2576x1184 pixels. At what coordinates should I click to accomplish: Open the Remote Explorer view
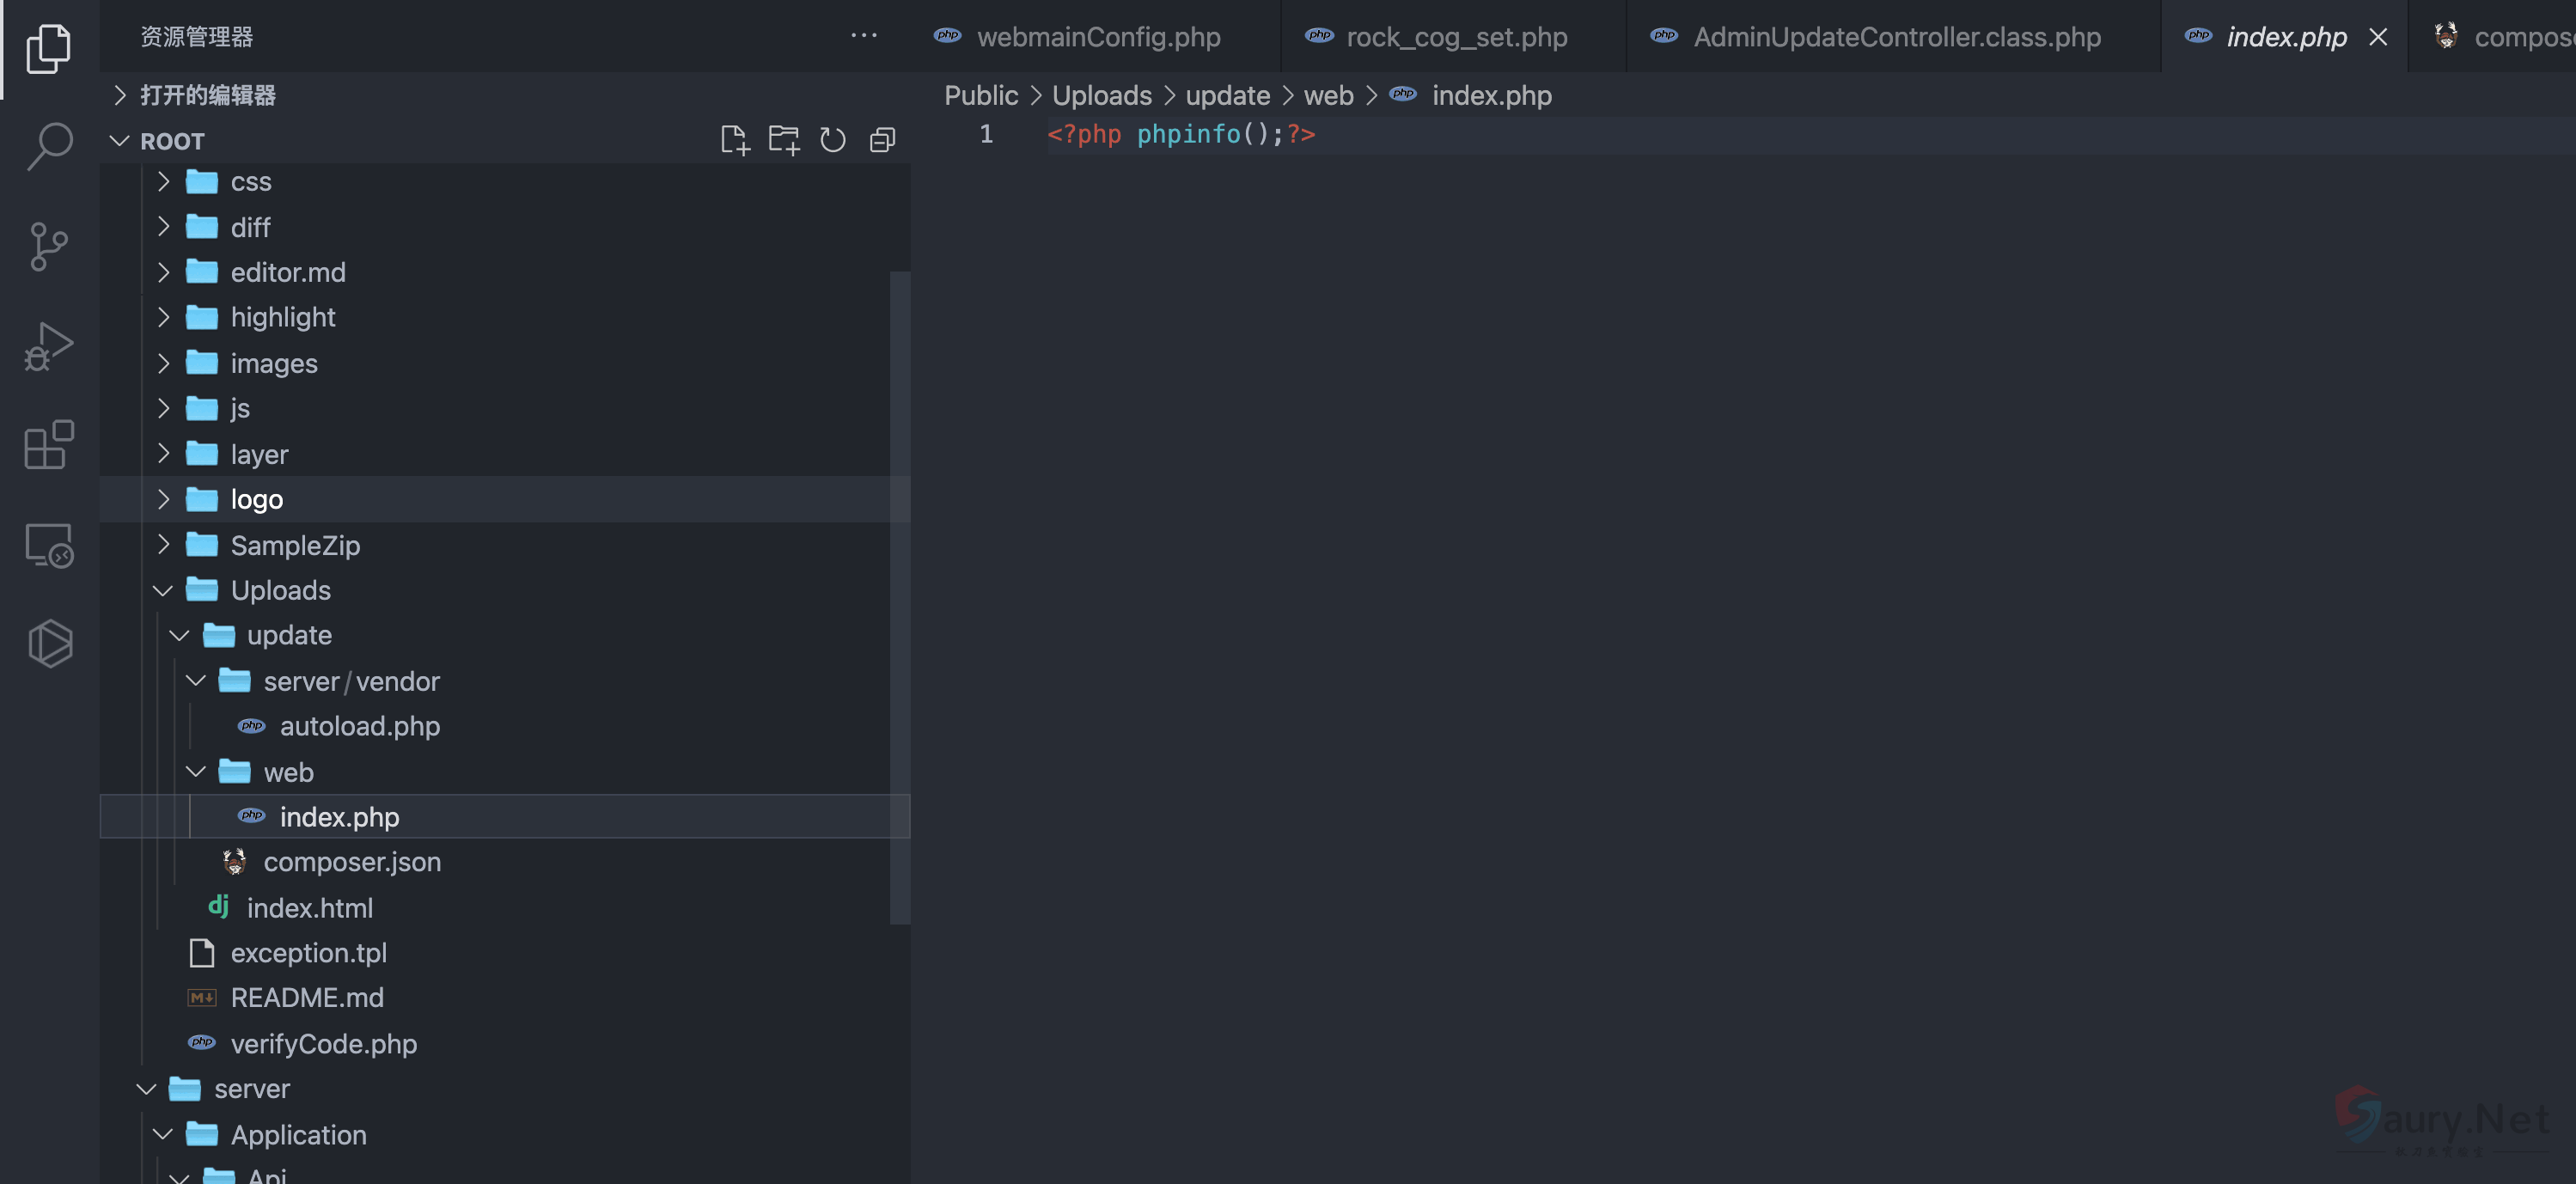pyautogui.click(x=49, y=545)
